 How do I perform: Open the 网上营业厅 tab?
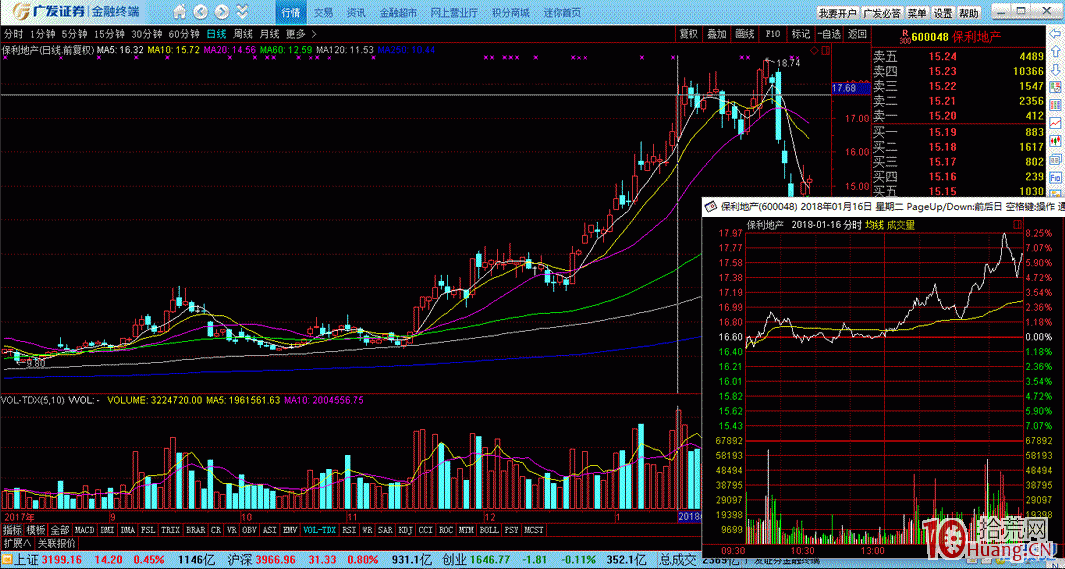point(454,12)
